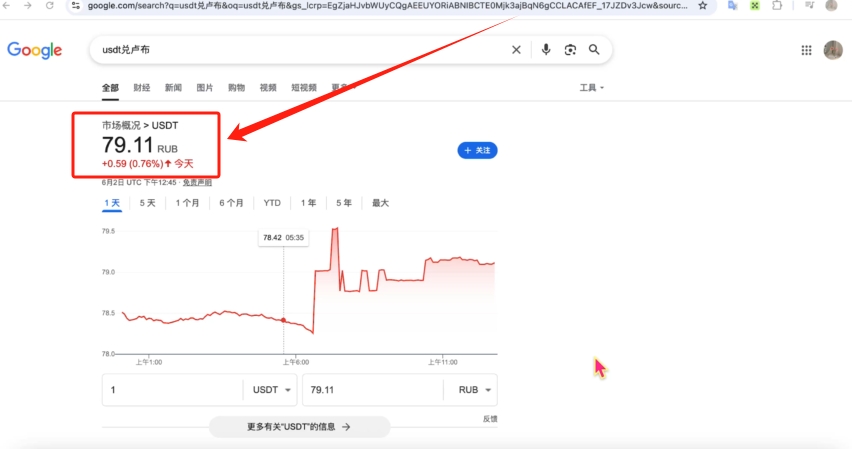Select the 6 个月 chart range
The width and height of the screenshot is (852, 449).
tap(231, 203)
